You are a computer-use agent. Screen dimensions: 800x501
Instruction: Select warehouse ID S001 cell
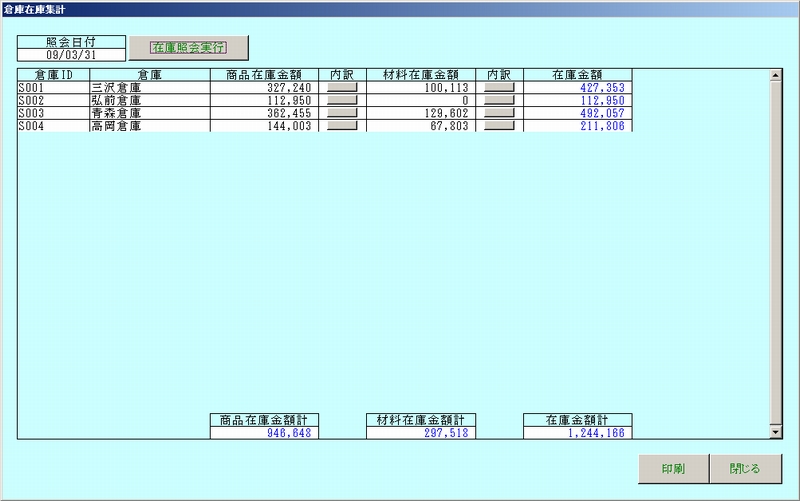click(x=53, y=88)
